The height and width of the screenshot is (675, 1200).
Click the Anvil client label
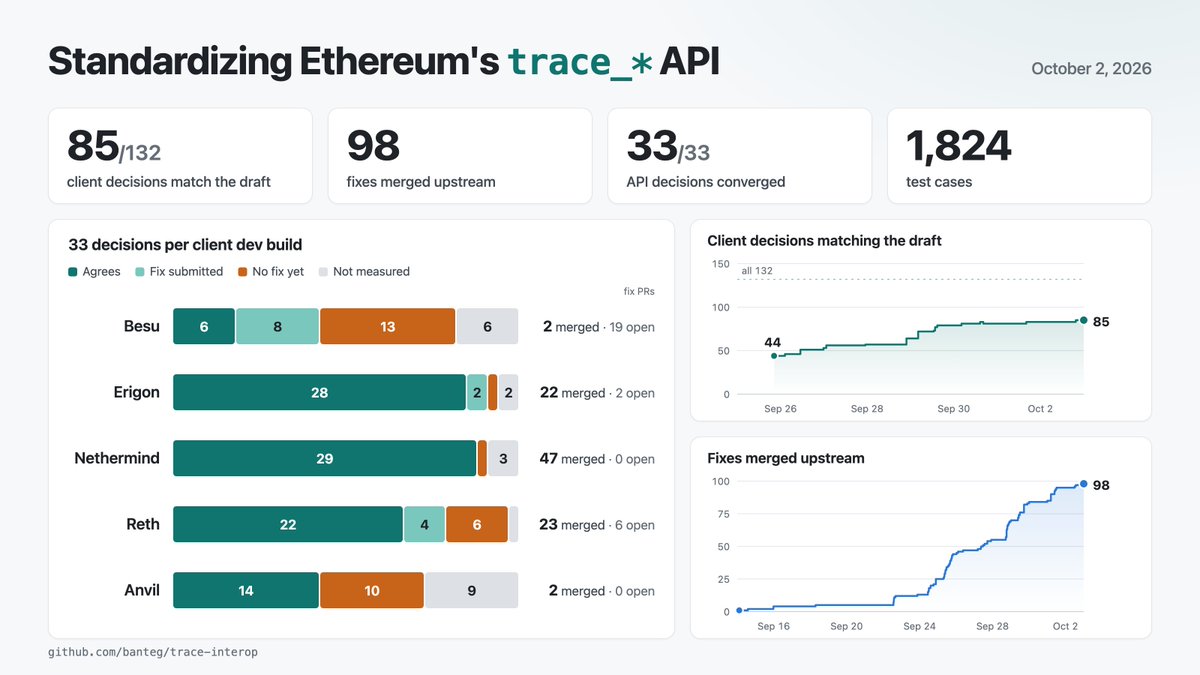pos(141,590)
